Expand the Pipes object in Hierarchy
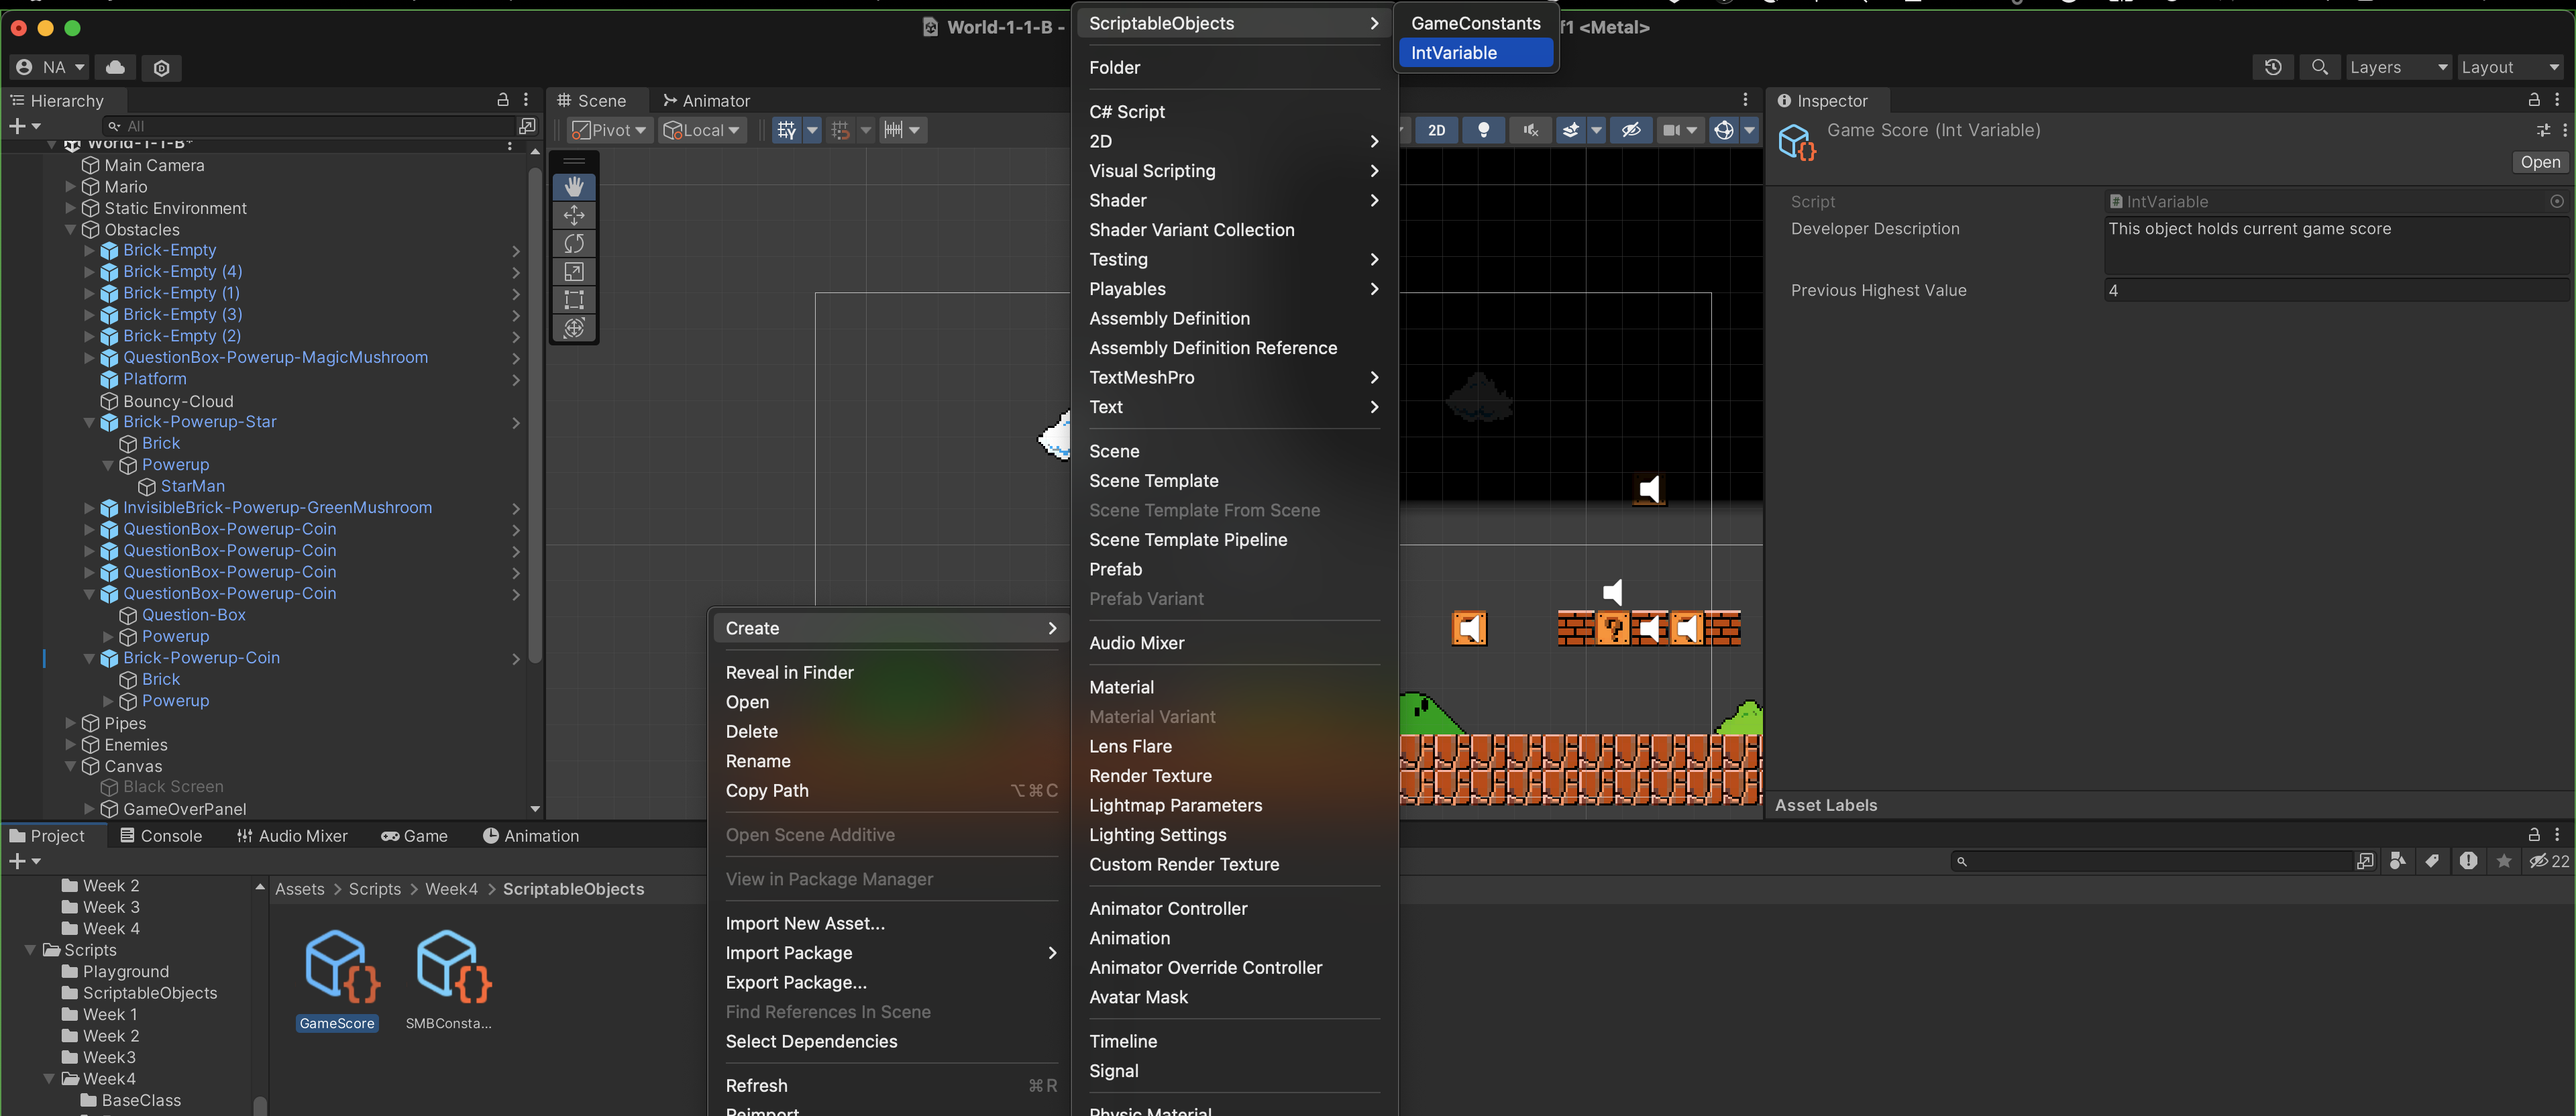Image resolution: width=2576 pixels, height=1116 pixels. [x=70, y=723]
